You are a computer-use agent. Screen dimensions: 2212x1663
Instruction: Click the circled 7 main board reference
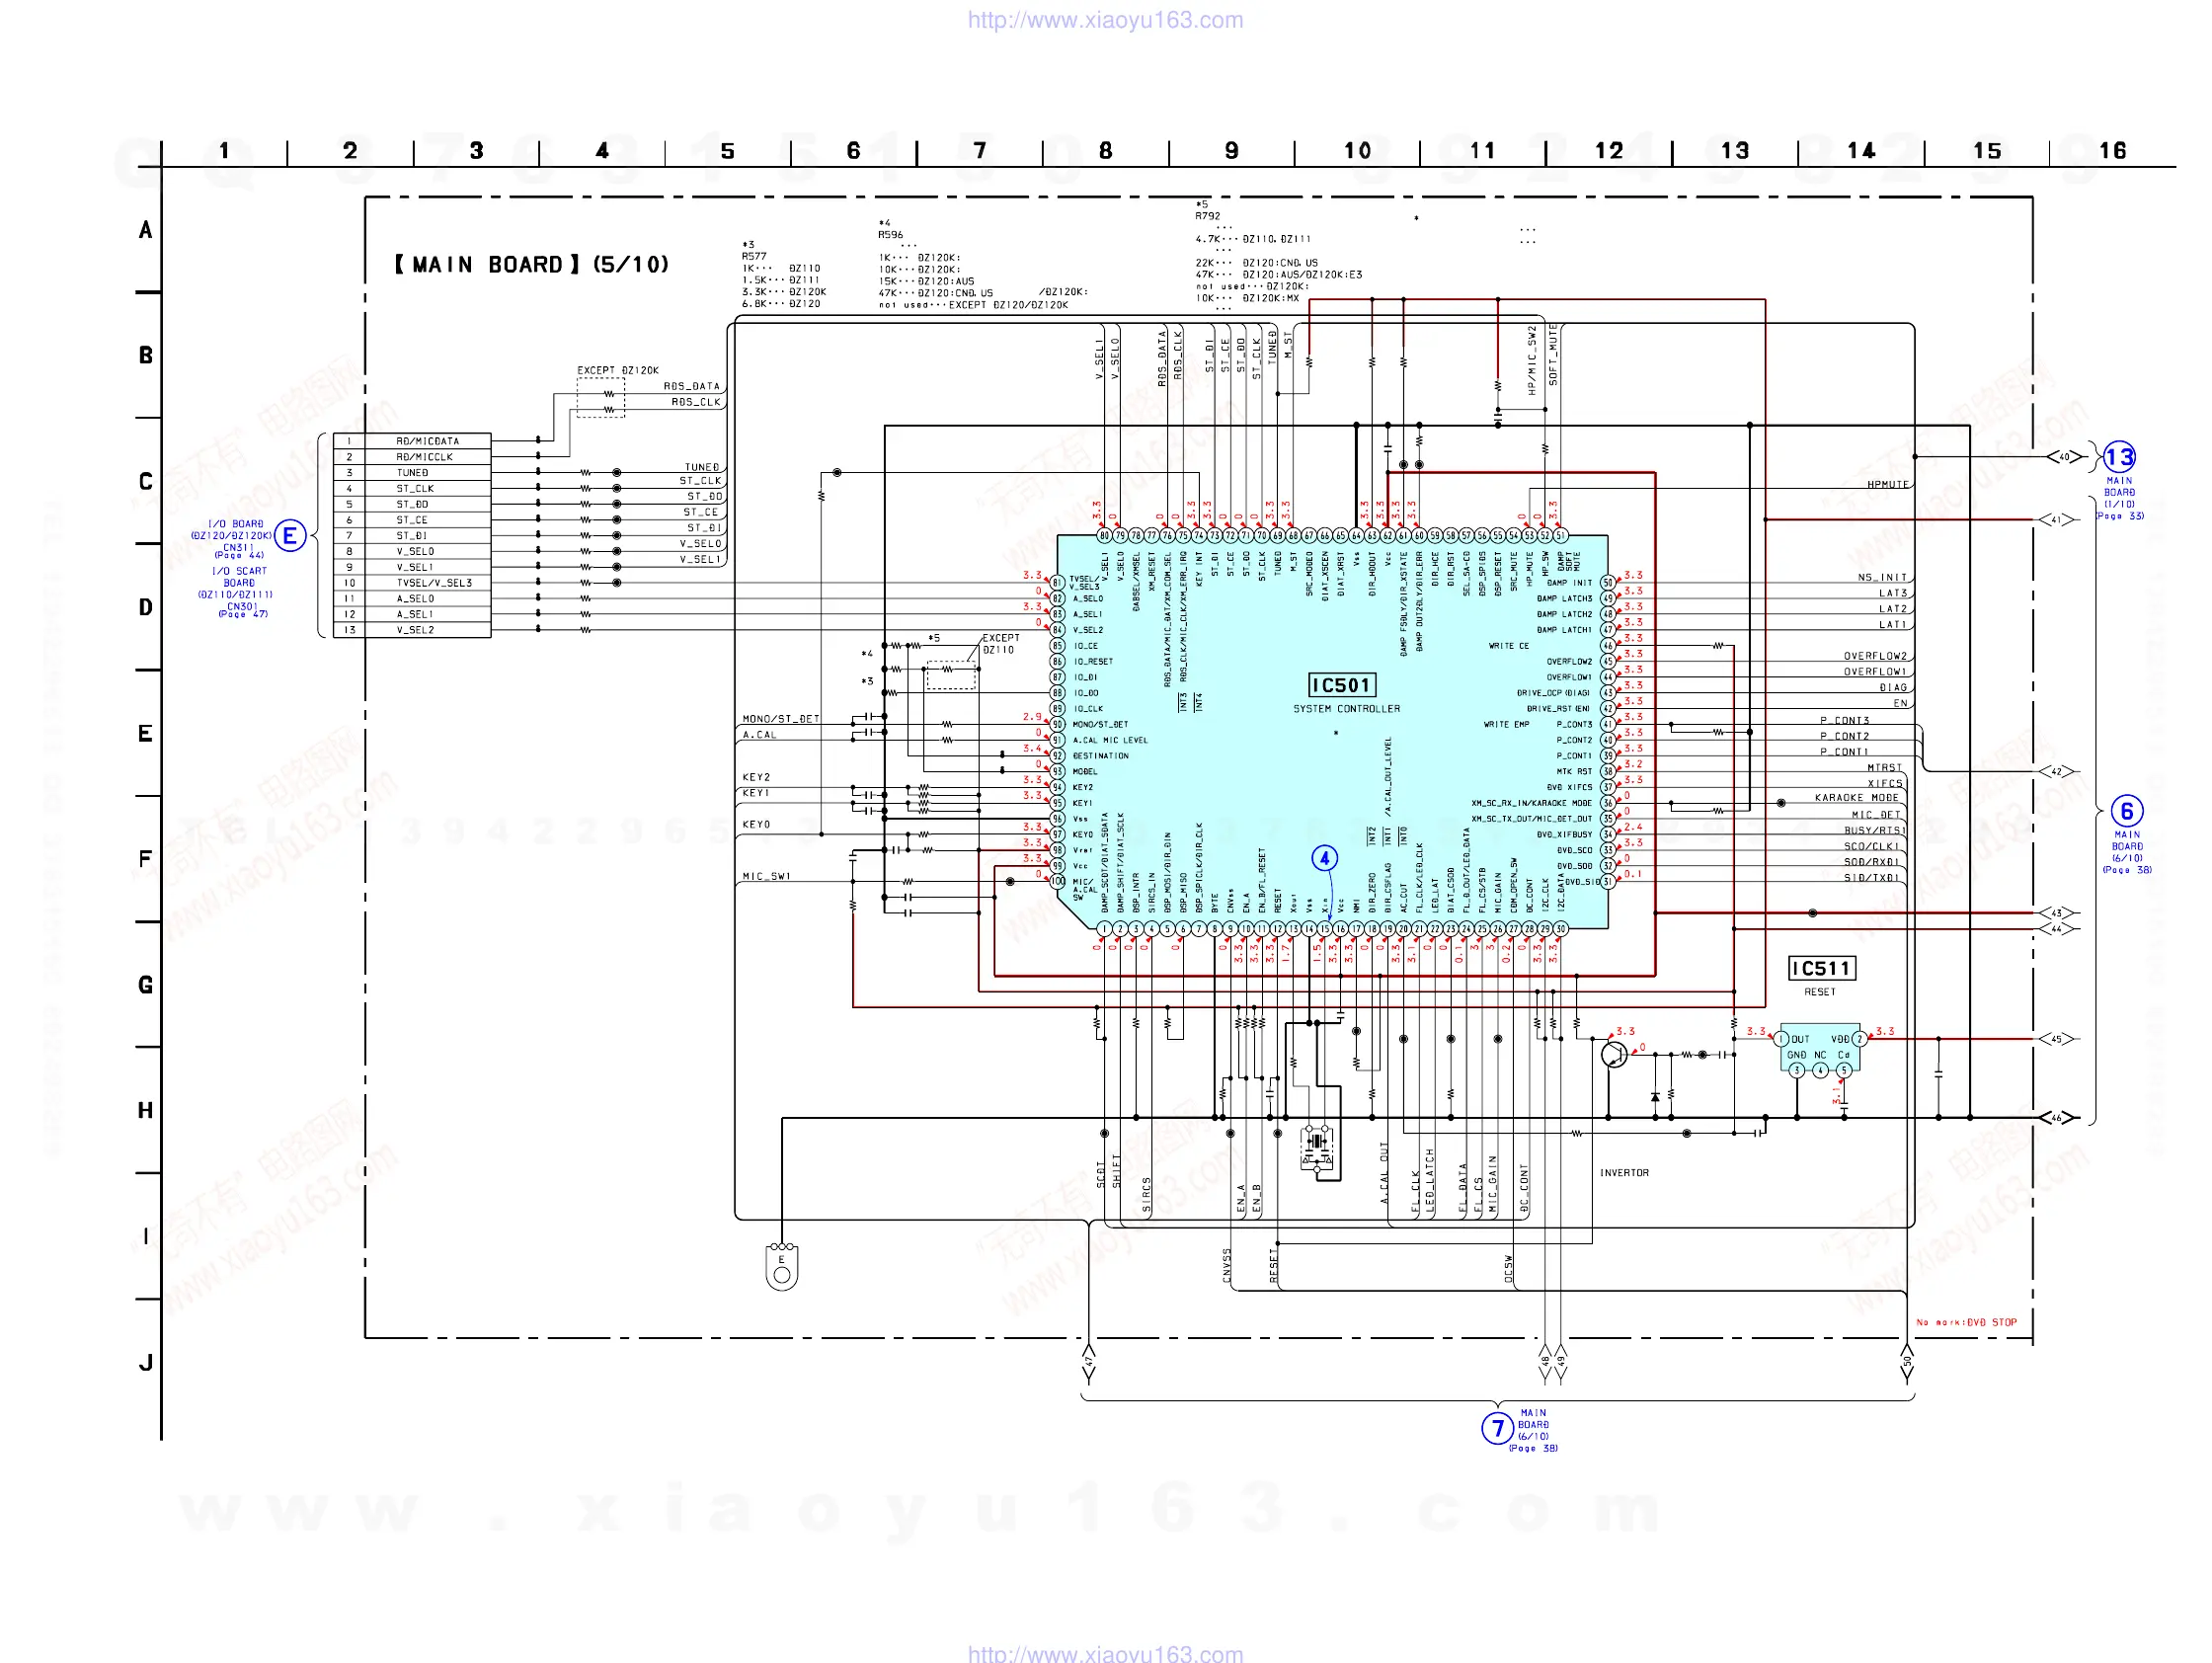[1497, 1428]
